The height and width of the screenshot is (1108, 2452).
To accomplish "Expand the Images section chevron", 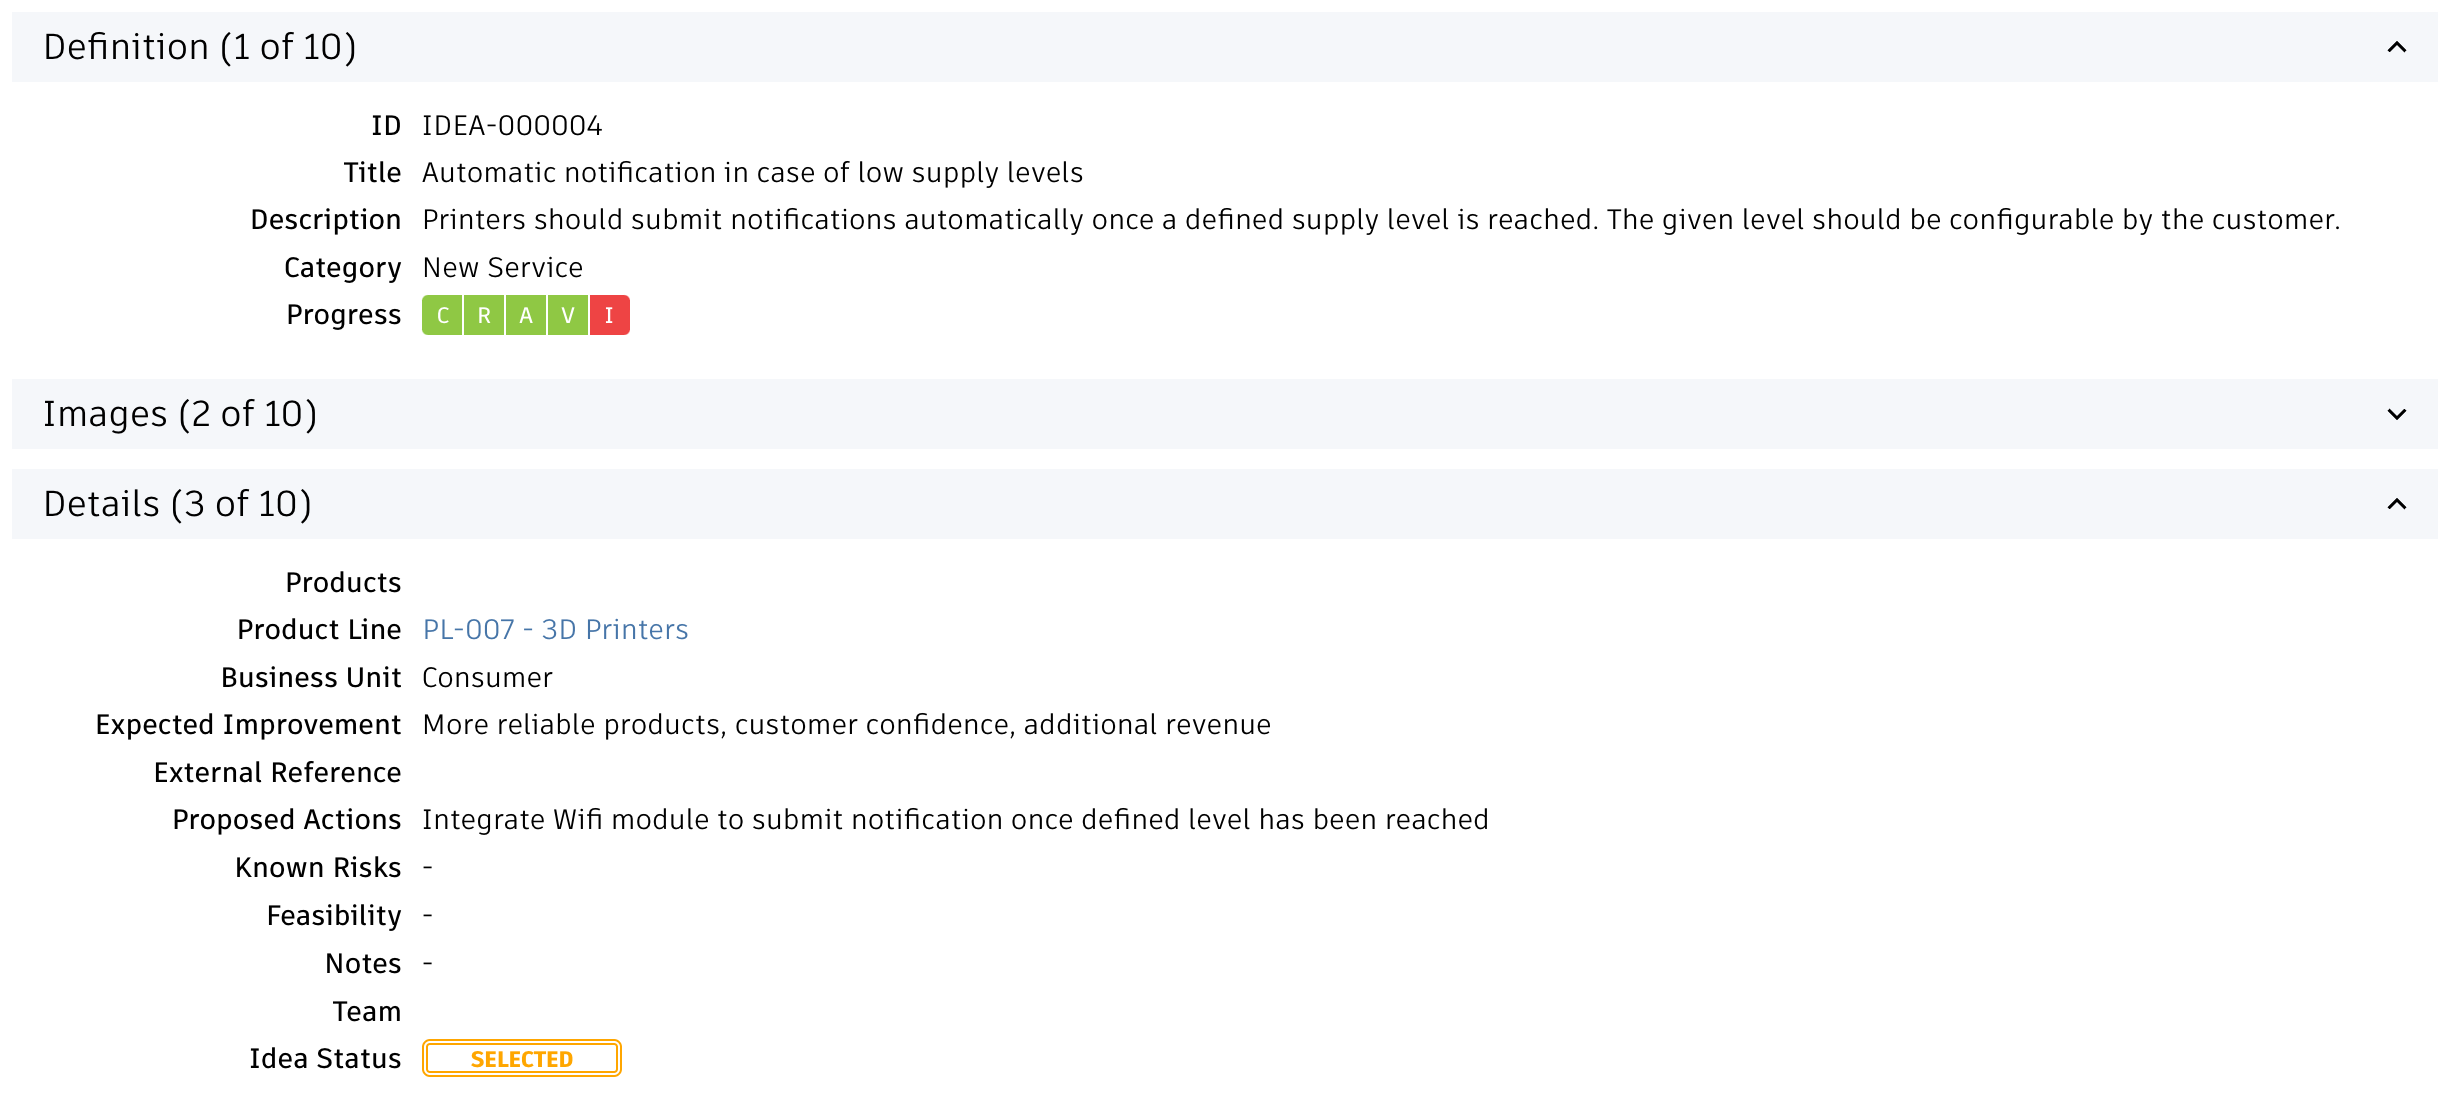I will point(2396,414).
